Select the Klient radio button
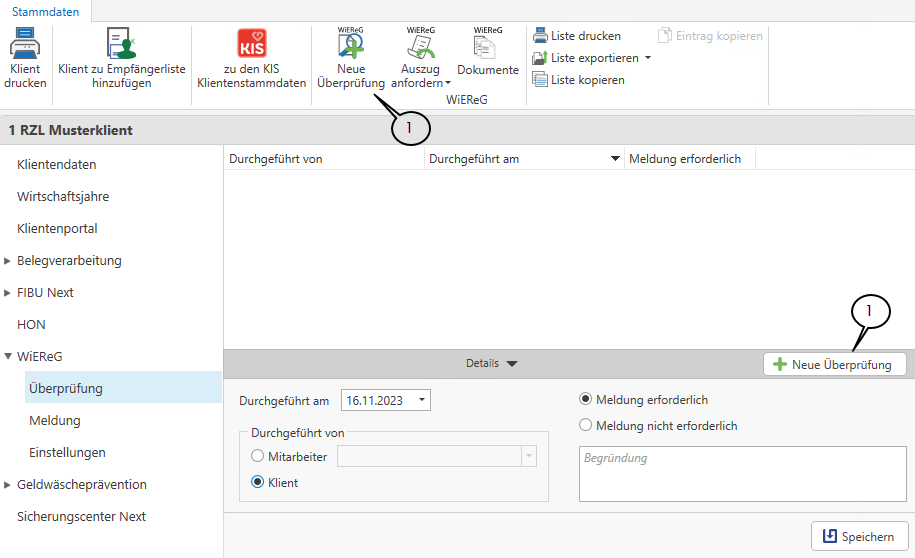This screenshot has height=558, width=915. point(258,483)
